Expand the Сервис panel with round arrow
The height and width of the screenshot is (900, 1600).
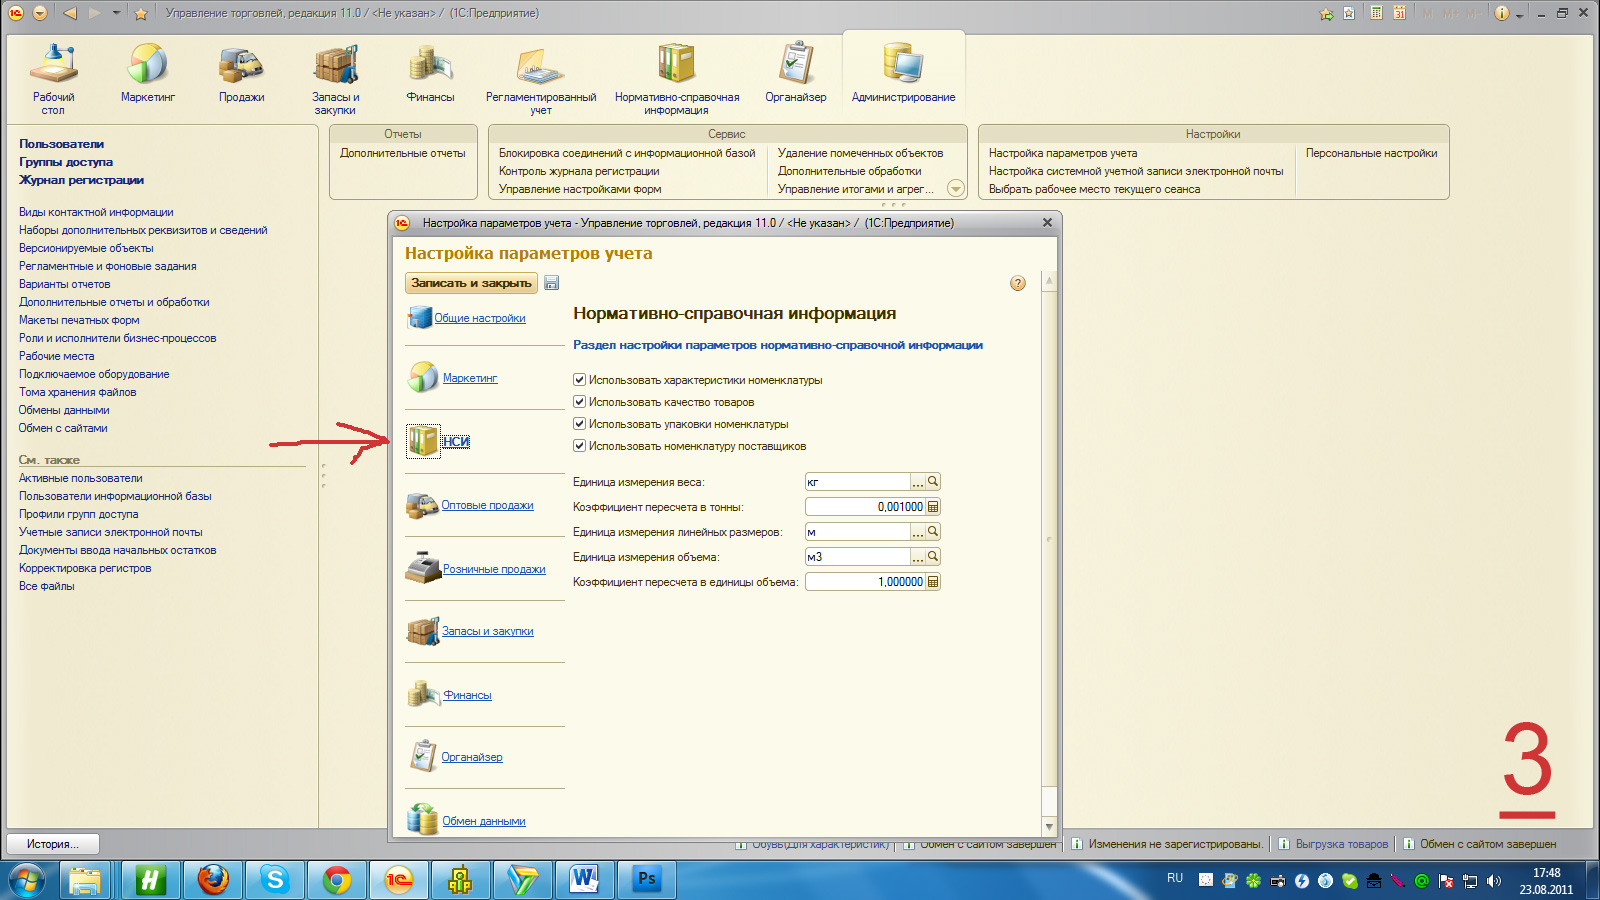click(956, 189)
